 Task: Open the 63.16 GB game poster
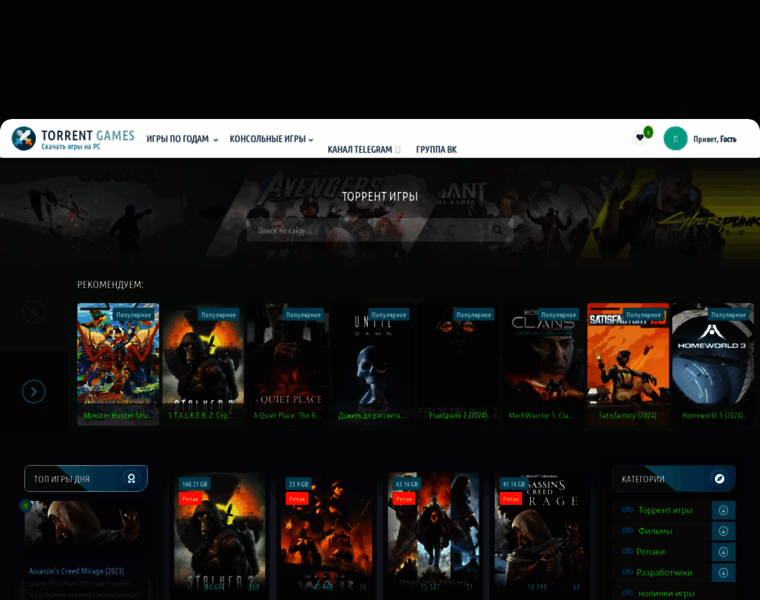click(433, 533)
